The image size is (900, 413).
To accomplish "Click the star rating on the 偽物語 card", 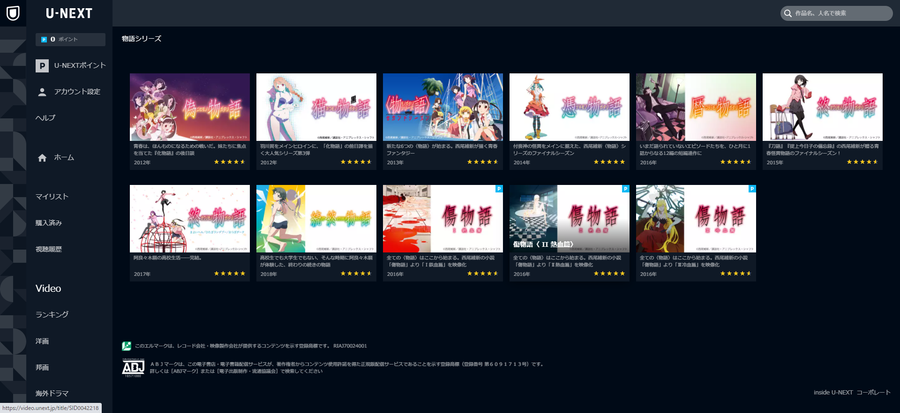I will [x=230, y=162].
